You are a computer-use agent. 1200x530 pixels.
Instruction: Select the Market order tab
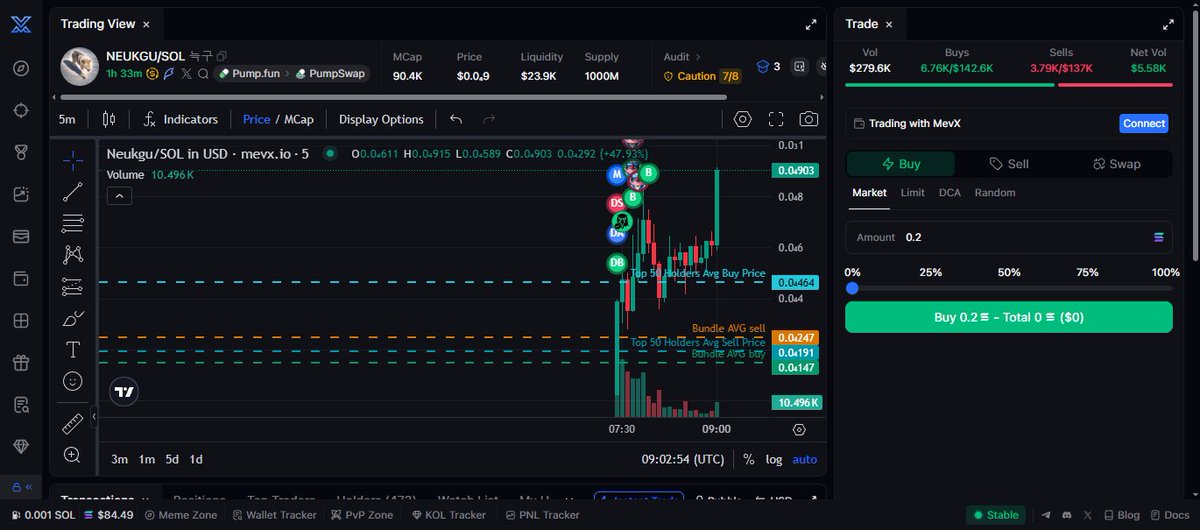click(869, 193)
